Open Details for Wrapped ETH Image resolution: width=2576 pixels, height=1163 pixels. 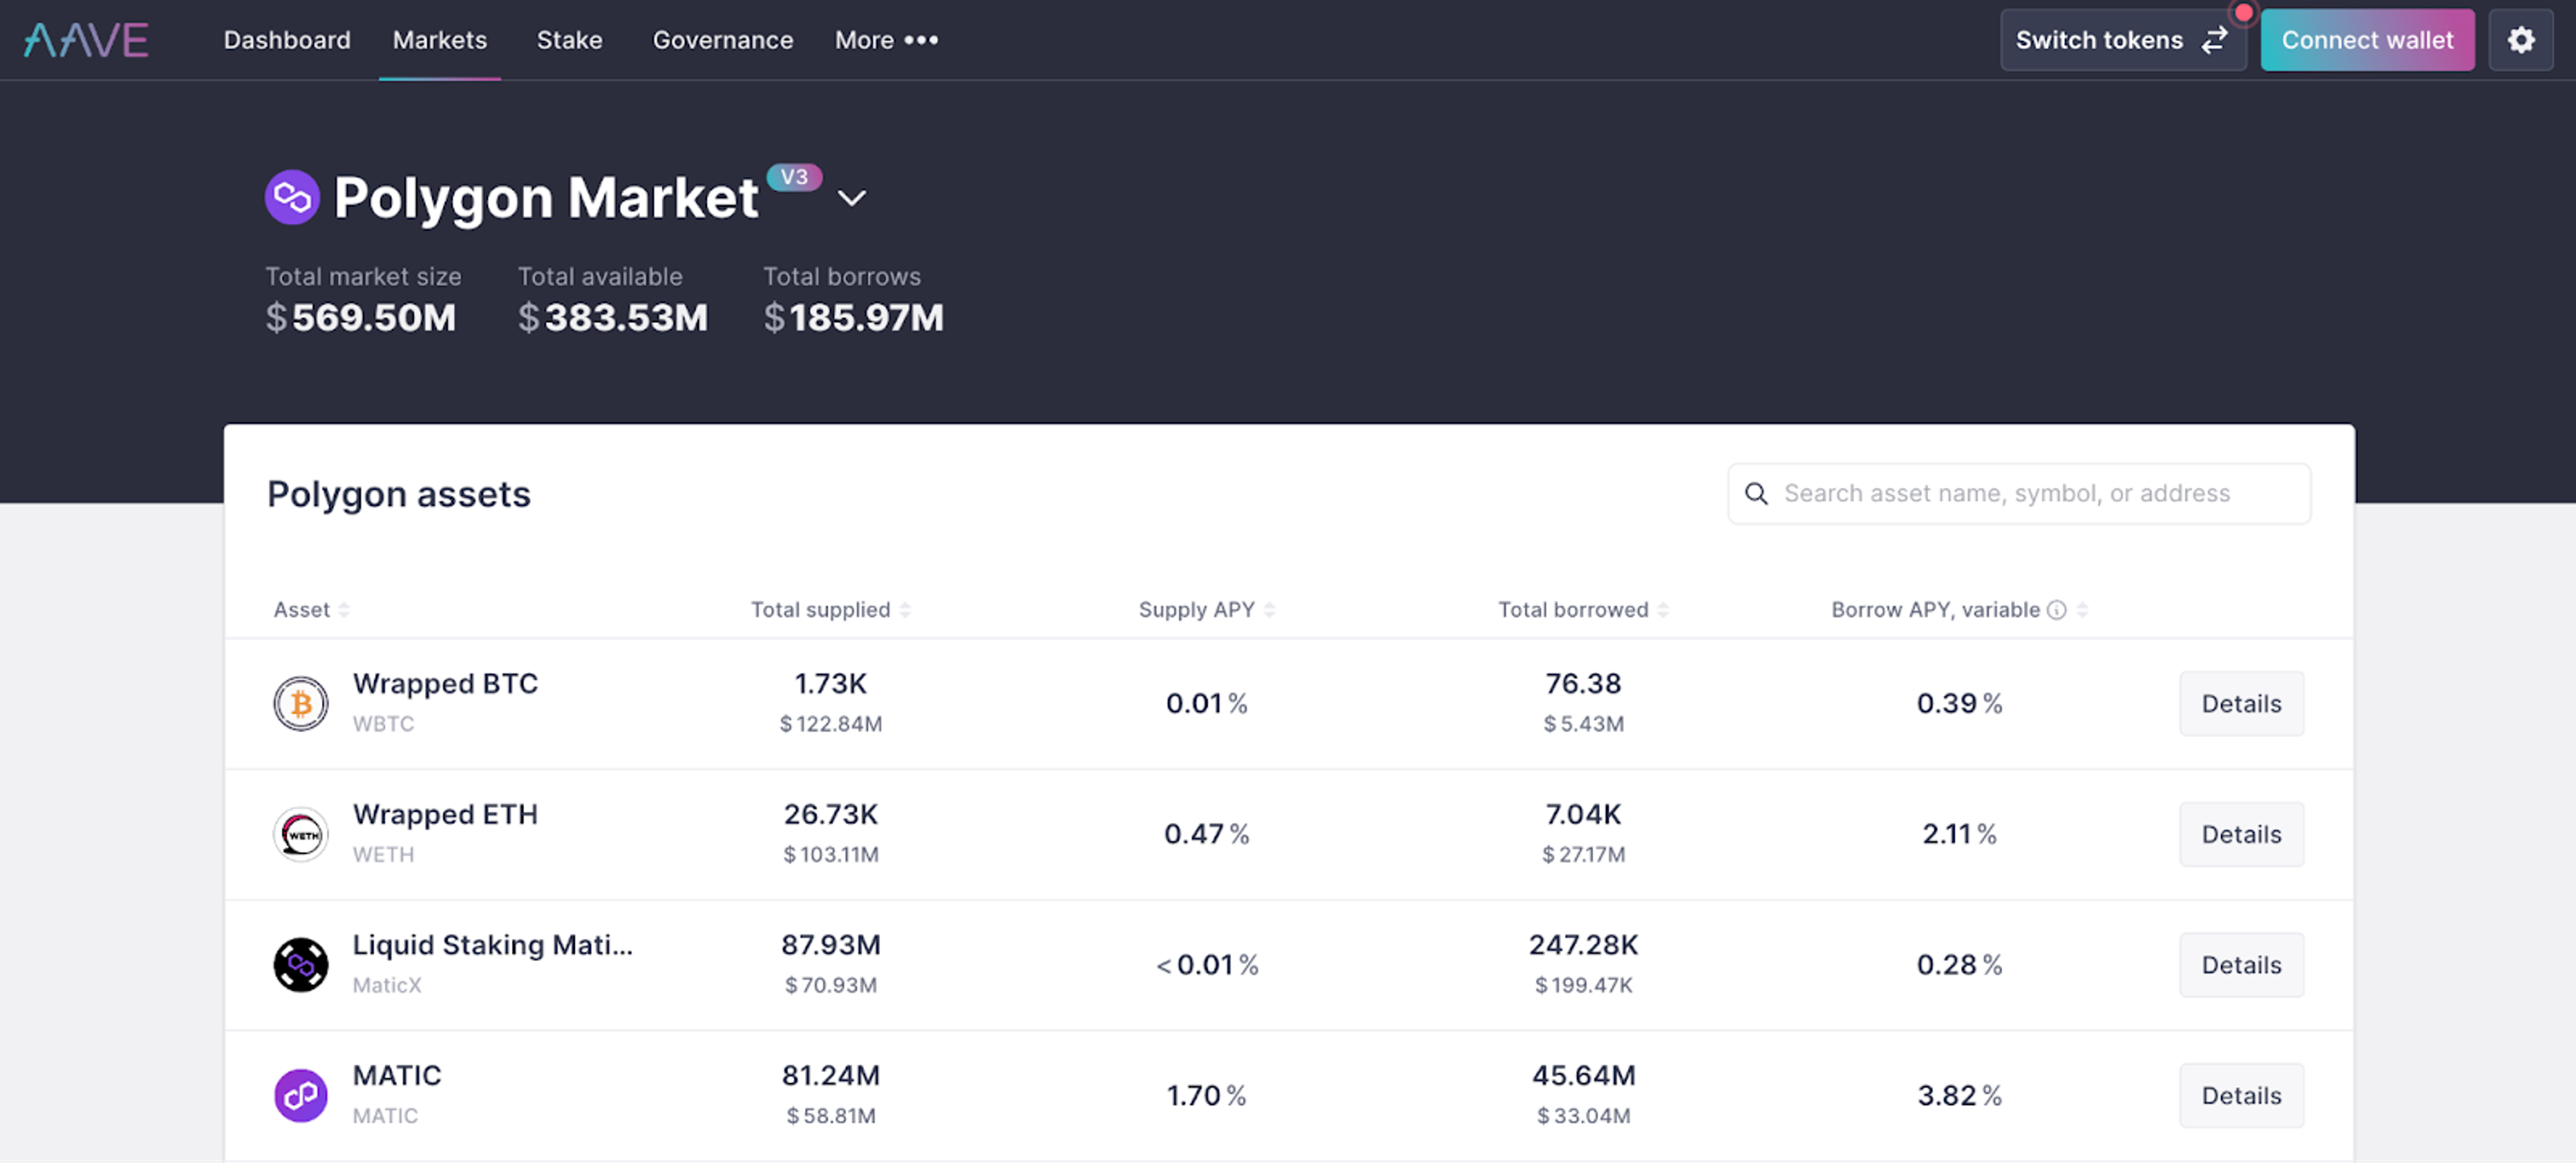(2241, 834)
